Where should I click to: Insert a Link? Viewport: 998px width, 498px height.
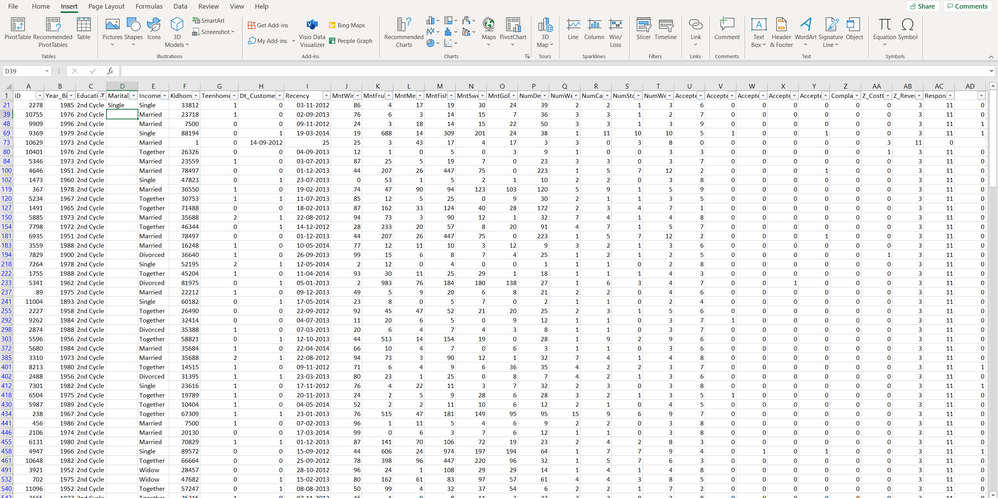coord(696,32)
